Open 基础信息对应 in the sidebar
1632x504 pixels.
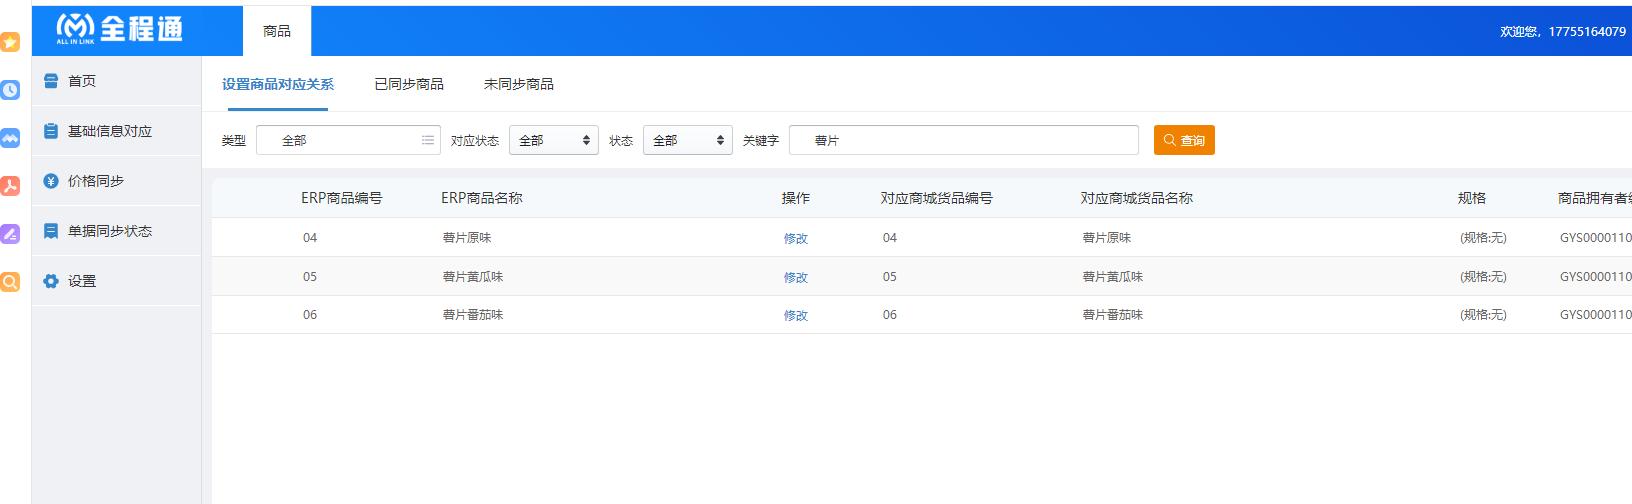(116, 131)
